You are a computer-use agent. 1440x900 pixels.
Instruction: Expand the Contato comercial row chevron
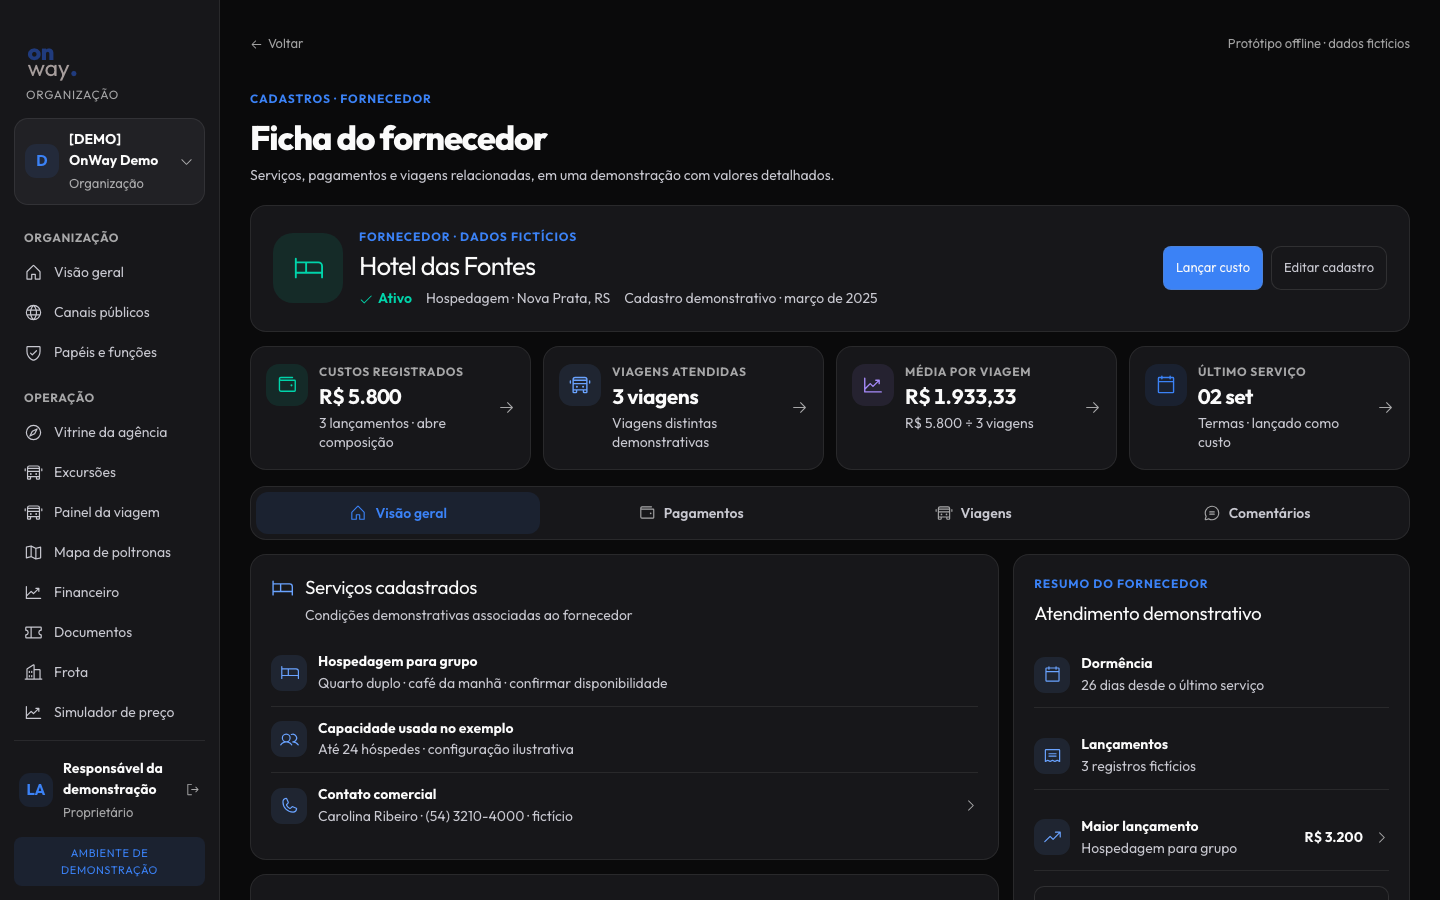[x=970, y=806]
